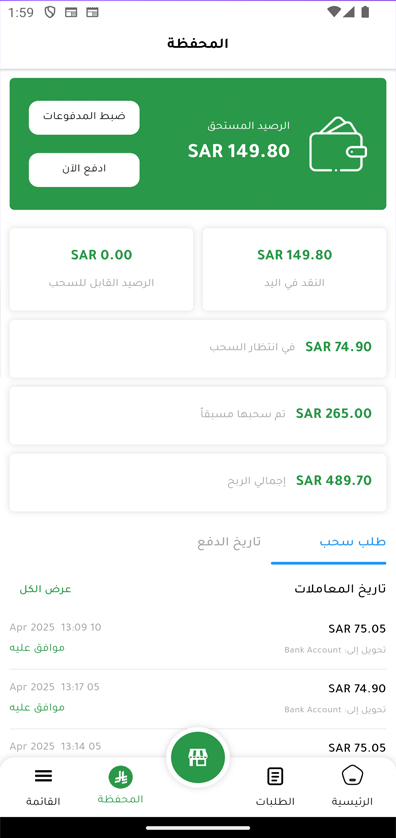This screenshot has height=838, width=396.
Task: Select the في انتظار السحب SAR 74.90 card
Action: 198,348
